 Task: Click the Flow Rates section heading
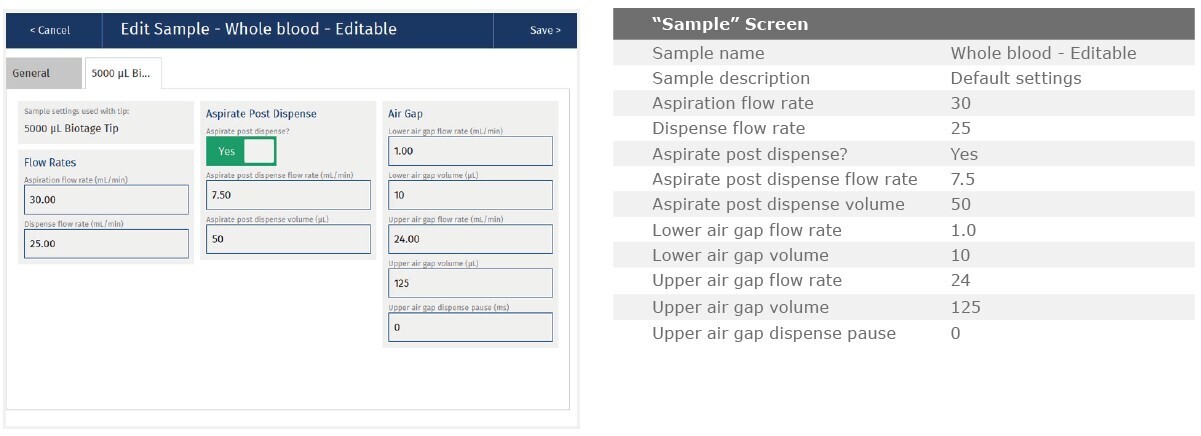click(x=50, y=162)
